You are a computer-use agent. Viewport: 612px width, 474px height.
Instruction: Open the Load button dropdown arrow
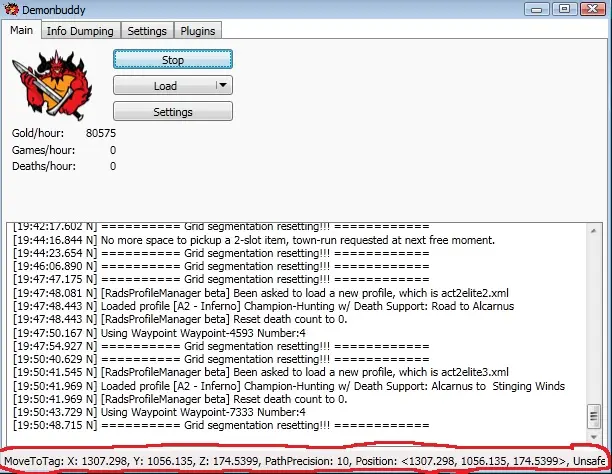point(223,86)
